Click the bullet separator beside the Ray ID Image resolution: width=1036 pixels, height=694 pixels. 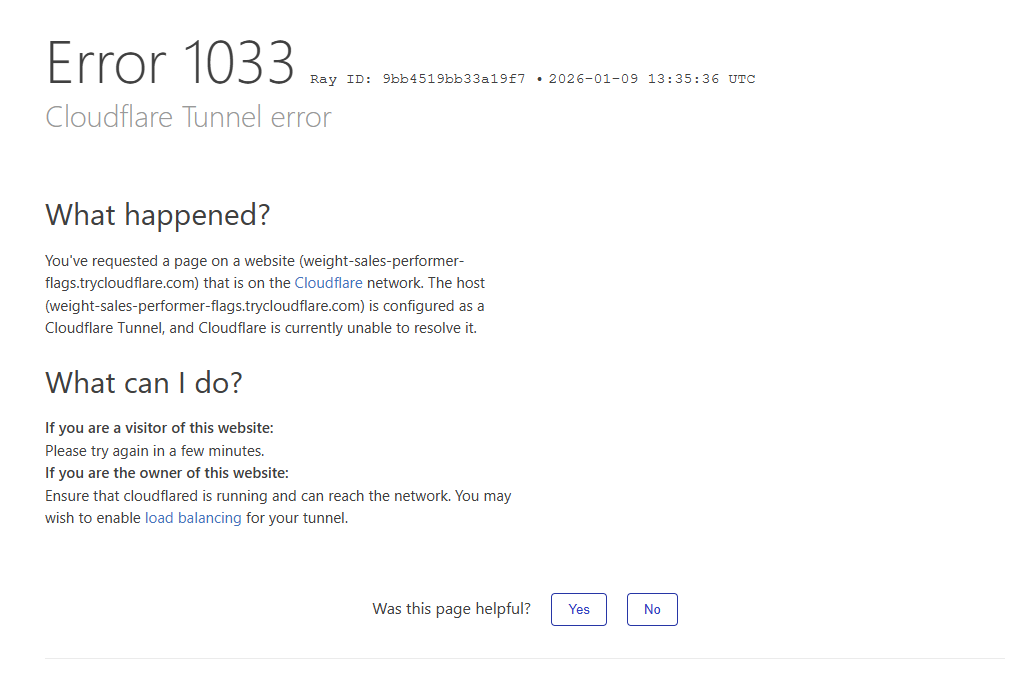539,80
